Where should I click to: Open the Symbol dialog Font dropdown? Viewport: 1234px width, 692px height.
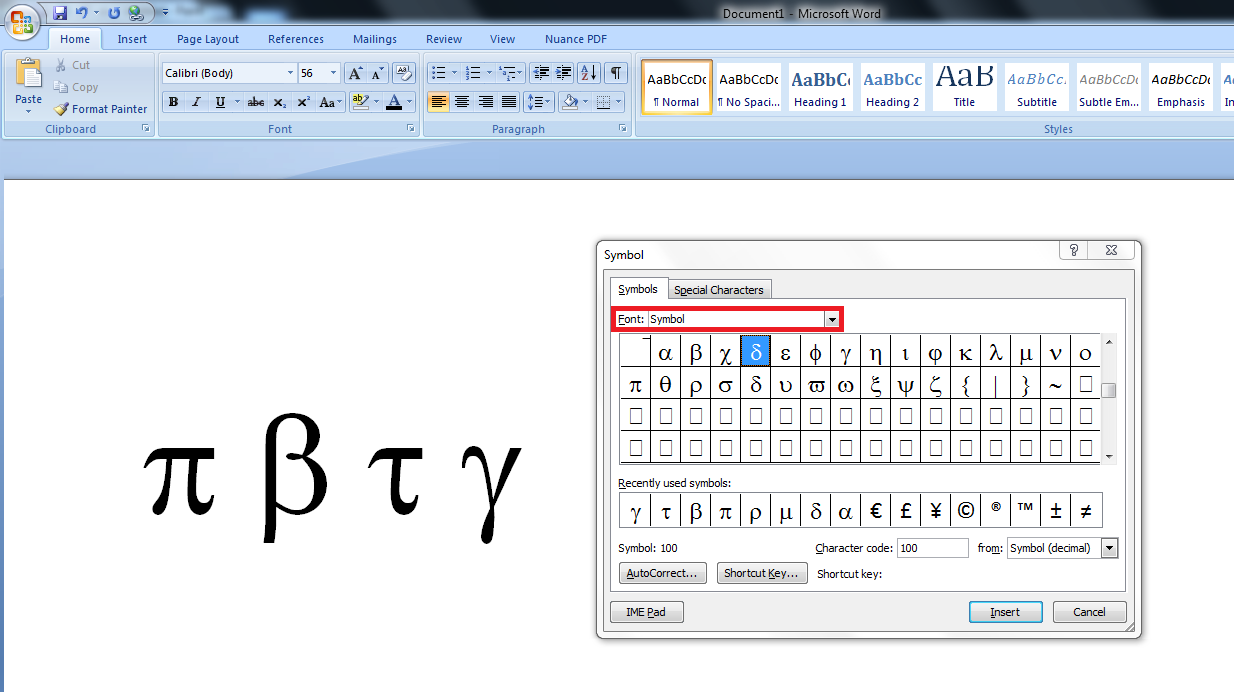click(832, 319)
